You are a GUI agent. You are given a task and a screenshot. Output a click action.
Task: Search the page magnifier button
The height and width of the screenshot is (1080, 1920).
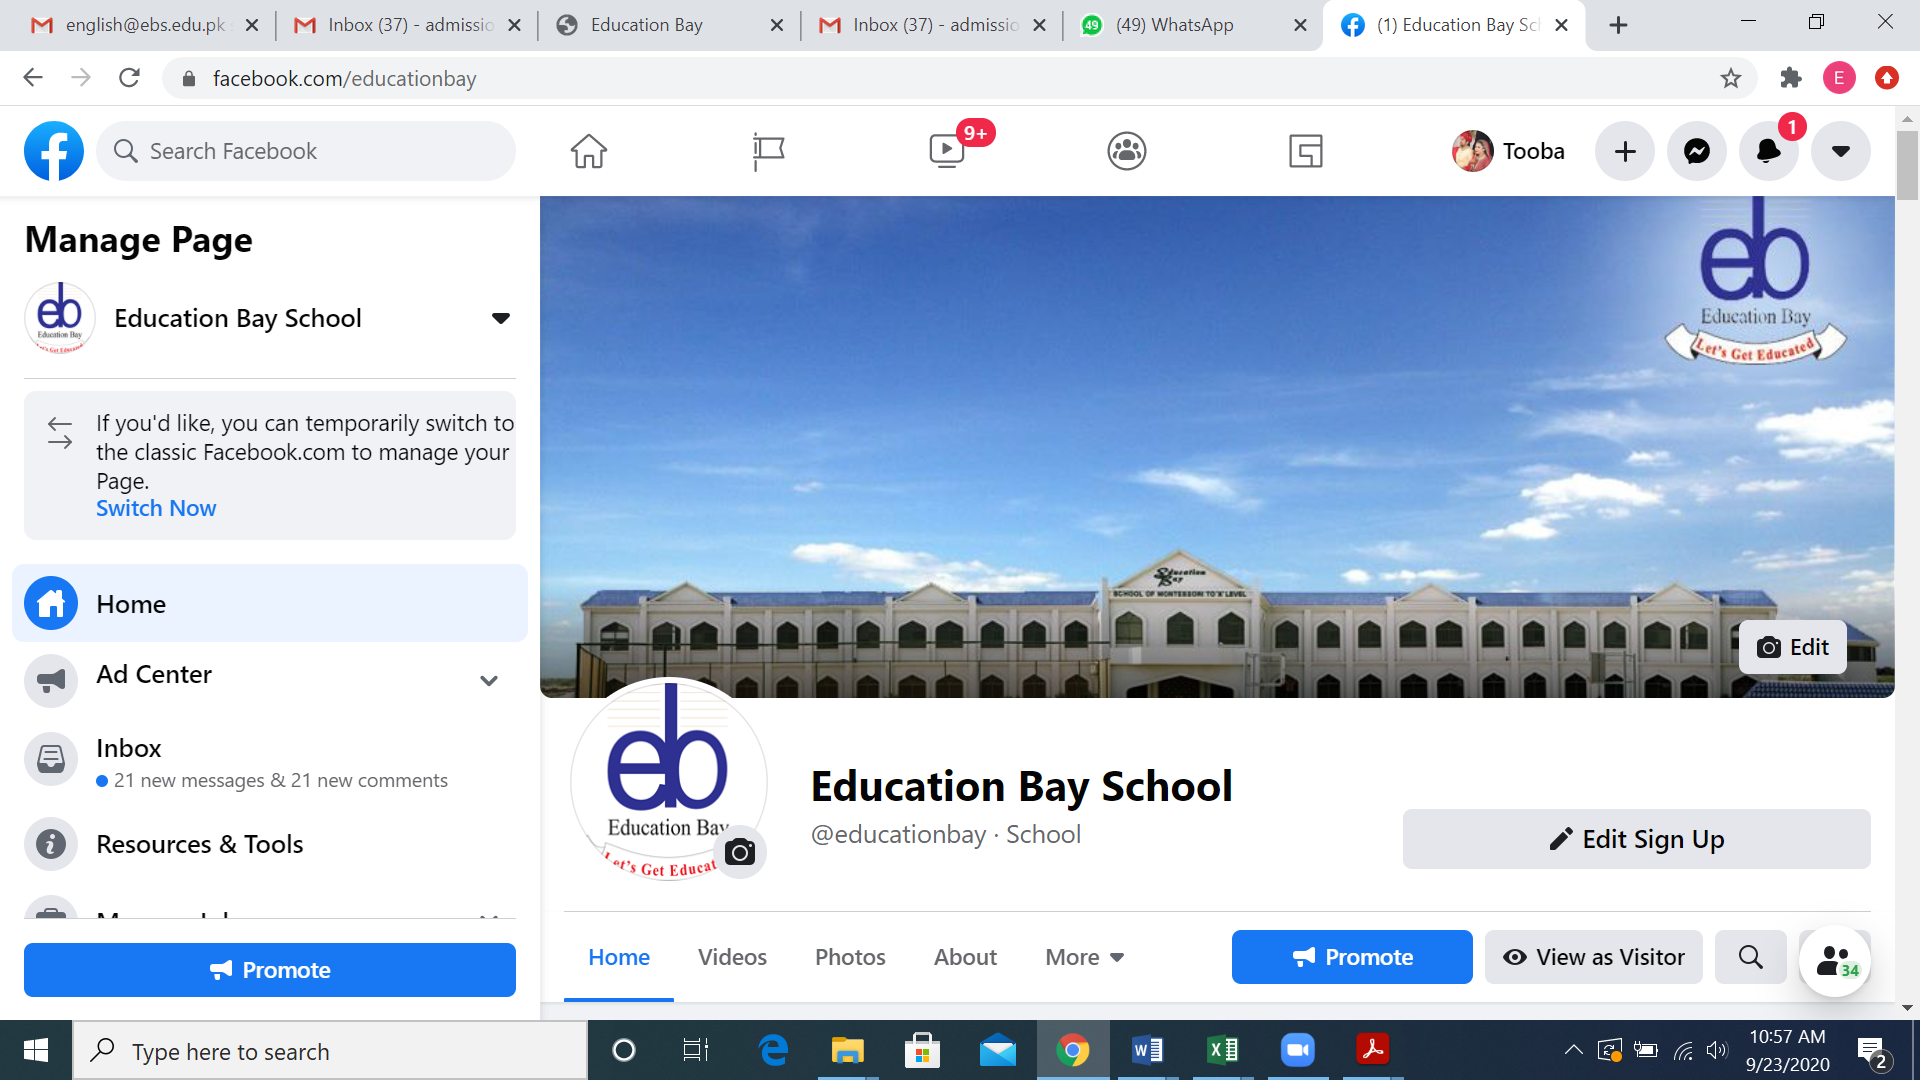pyautogui.click(x=1751, y=957)
